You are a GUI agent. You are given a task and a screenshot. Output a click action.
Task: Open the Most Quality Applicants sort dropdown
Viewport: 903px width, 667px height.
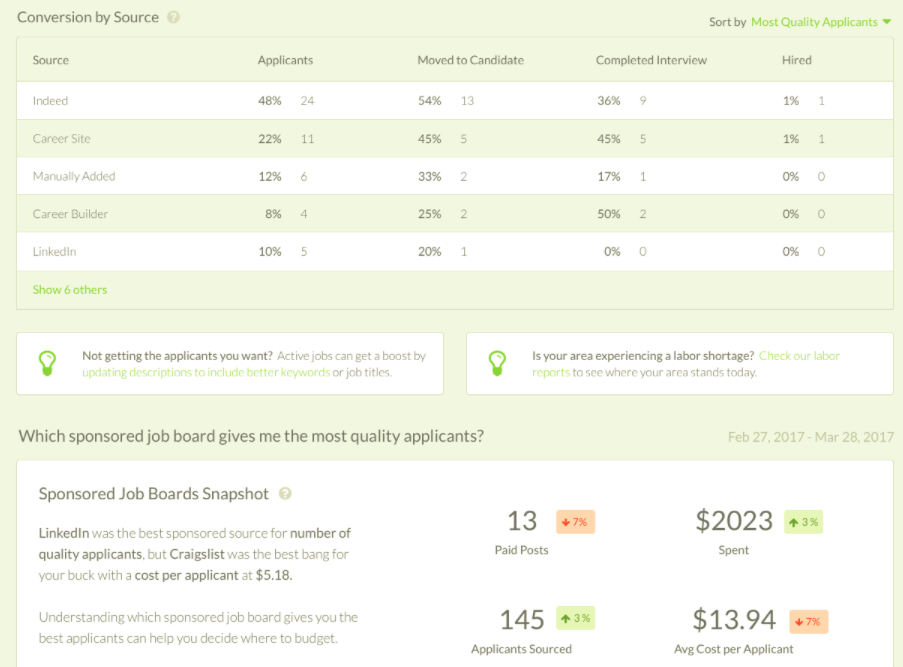[x=813, y=22]
